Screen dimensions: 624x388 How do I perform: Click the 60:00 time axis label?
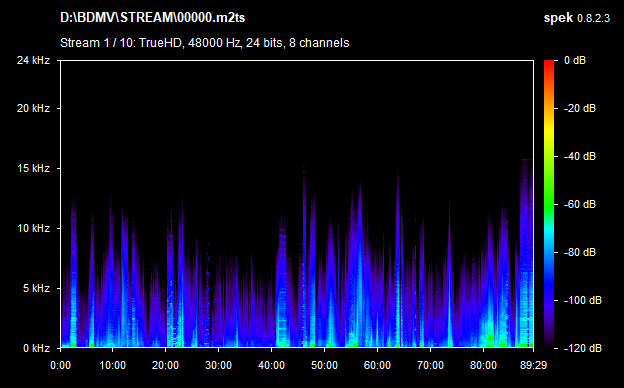click(377, 365)
